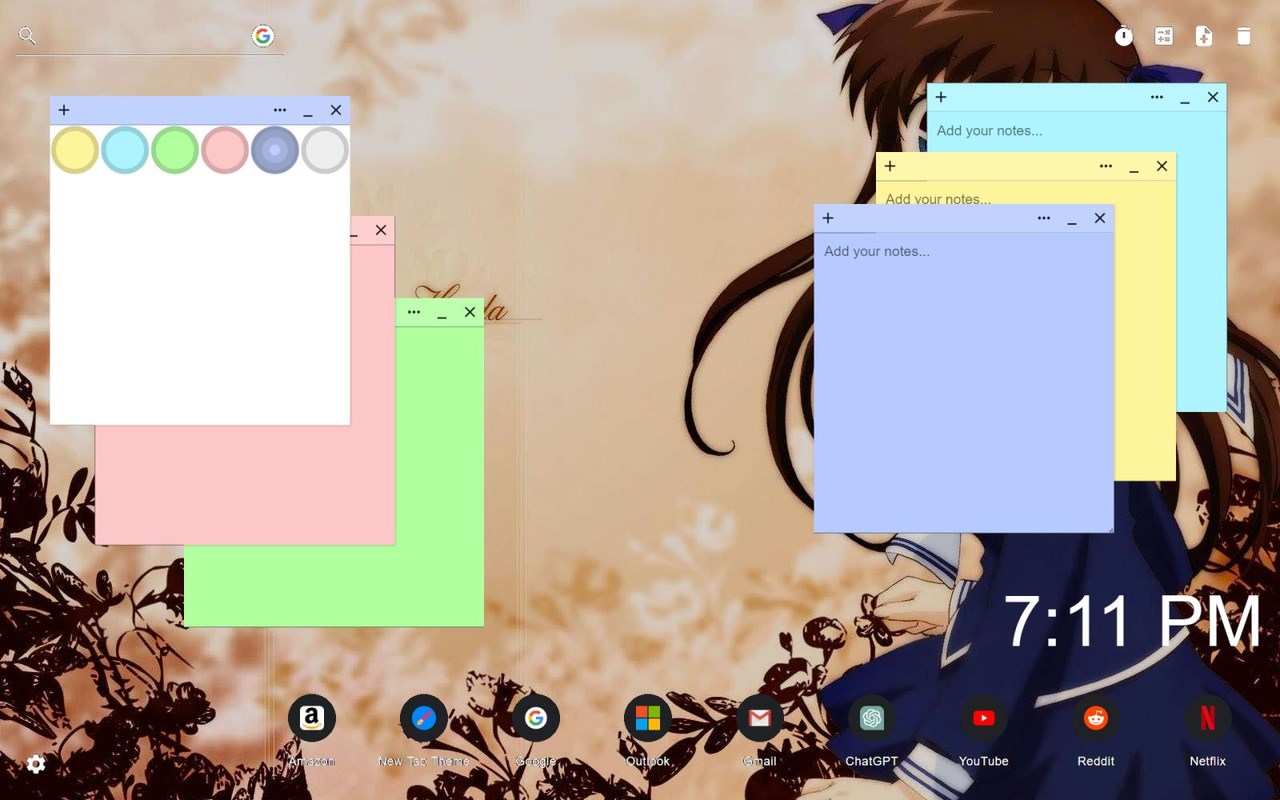Launch the Gmail shortcut
1280x800 pixels.
point(760,718)
